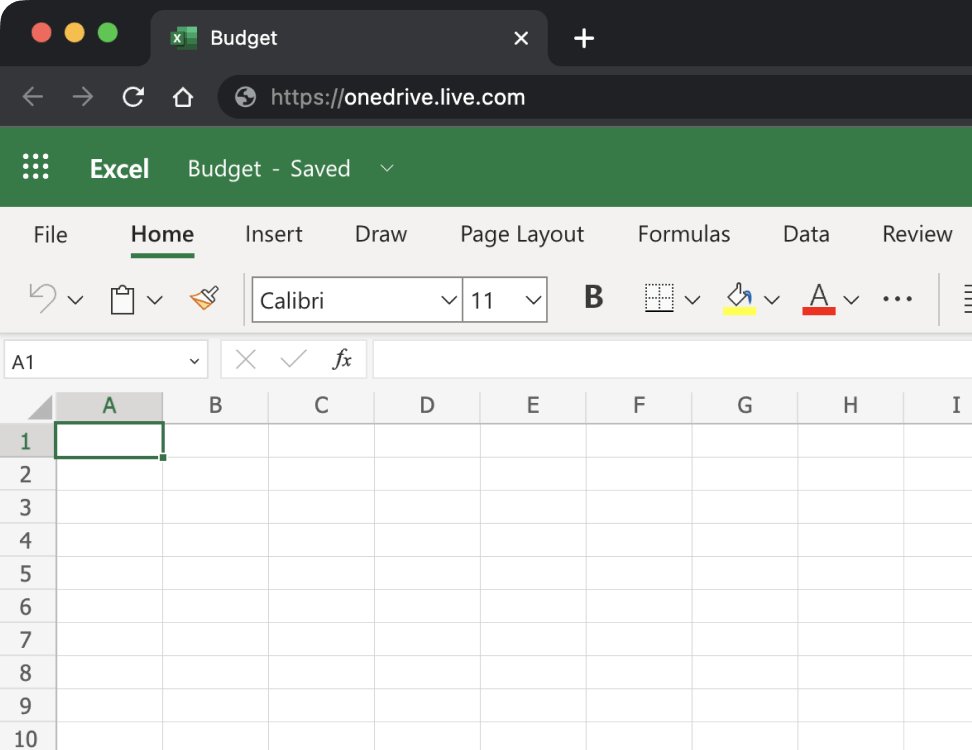Image resolution: width=972 pixels, height=750 pixels.
Task: Select row 9 header
Action: point(27,705)
